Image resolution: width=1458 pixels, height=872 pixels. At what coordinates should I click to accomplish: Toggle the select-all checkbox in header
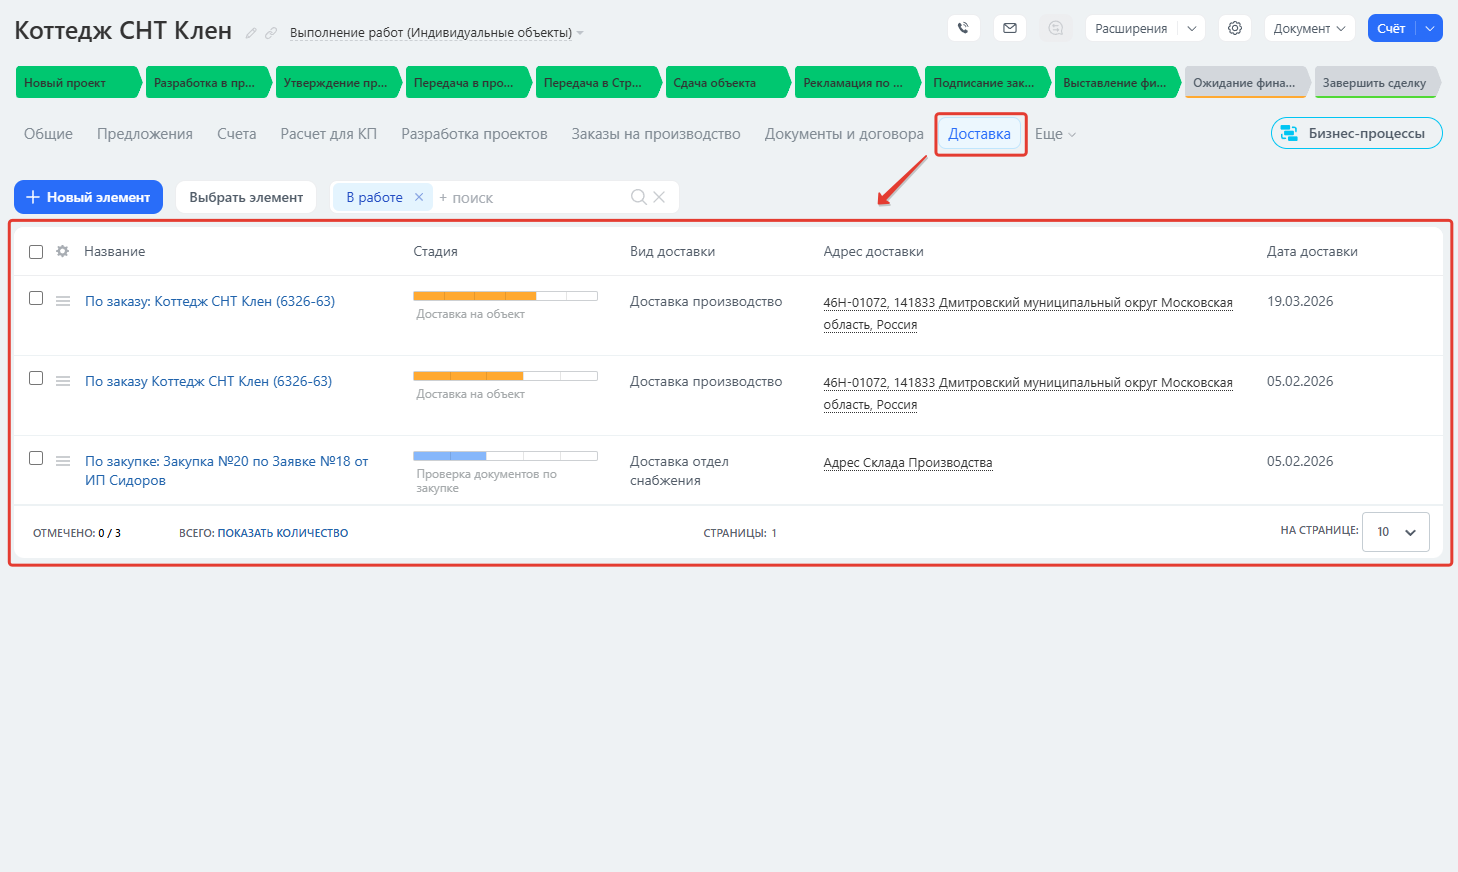36,252
